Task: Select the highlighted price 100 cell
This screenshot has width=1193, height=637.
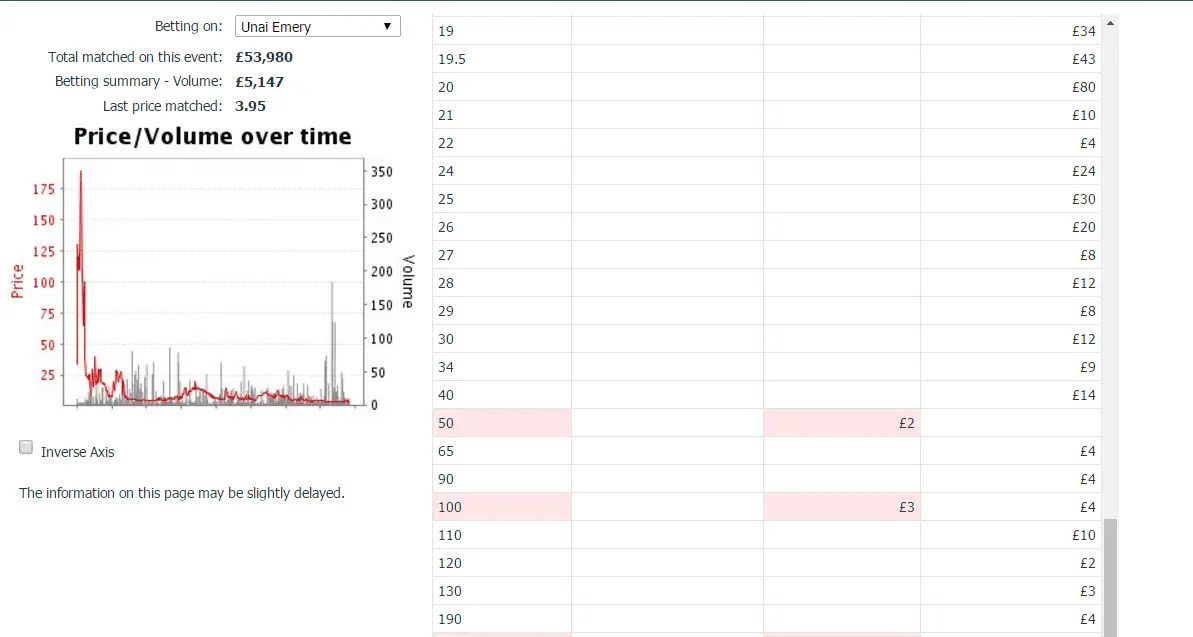Action: click(501, 507)
